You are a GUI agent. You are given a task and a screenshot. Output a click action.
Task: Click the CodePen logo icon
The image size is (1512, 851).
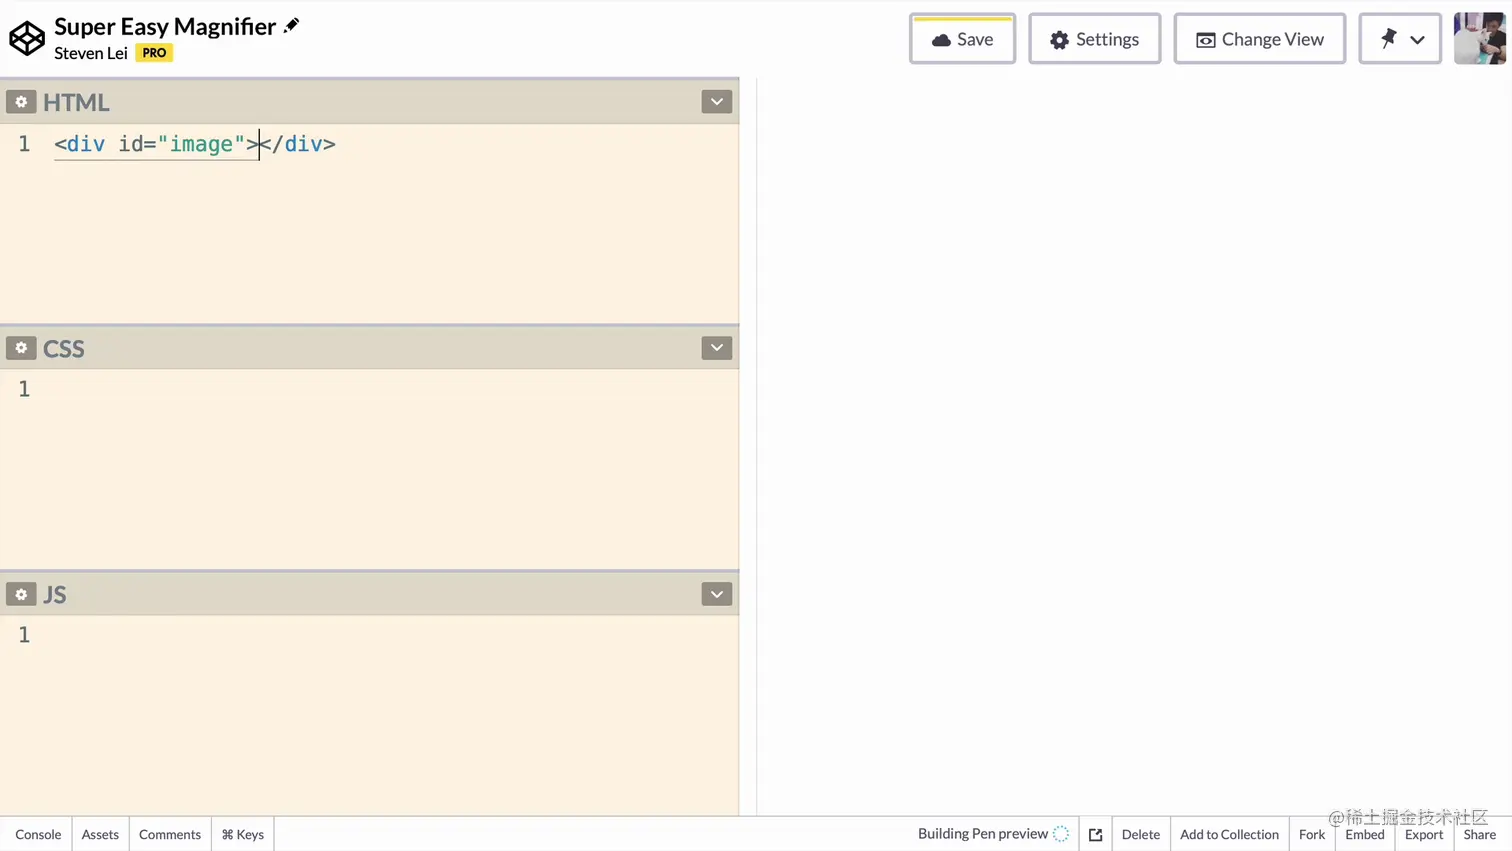(x=27, y=39)
